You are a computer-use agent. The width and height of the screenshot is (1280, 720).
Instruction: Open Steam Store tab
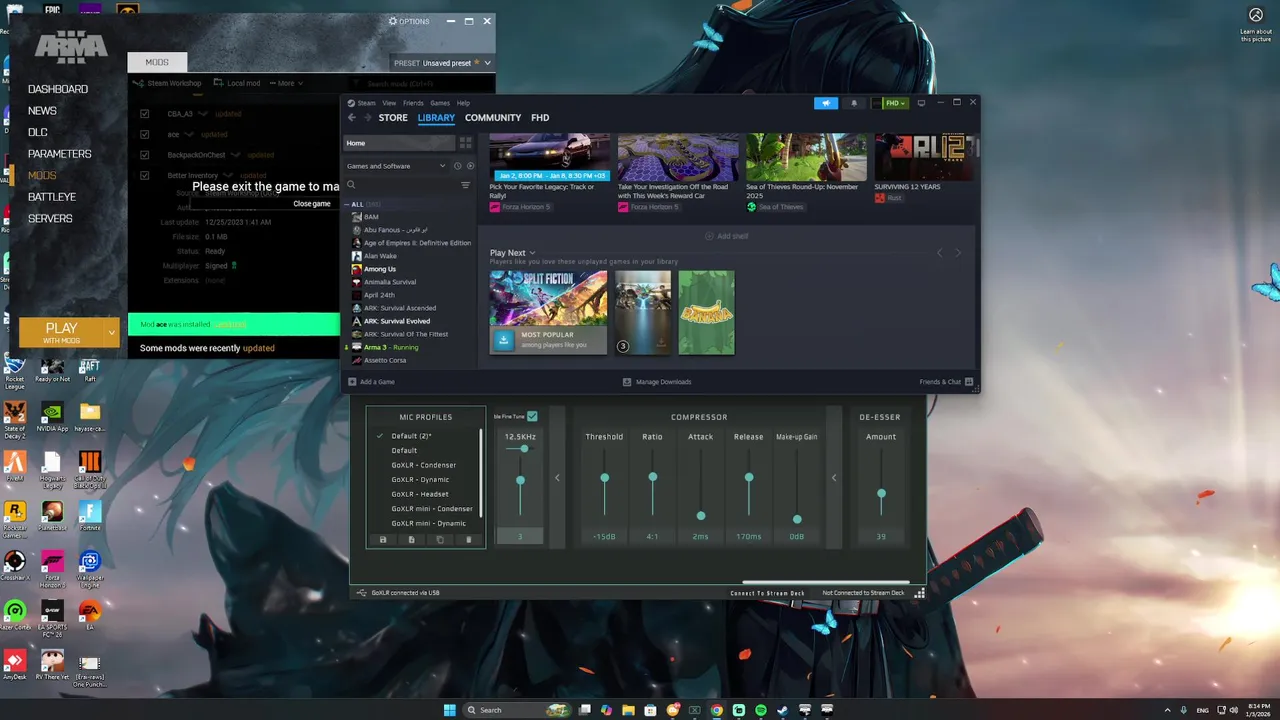(x=393, y=118)
